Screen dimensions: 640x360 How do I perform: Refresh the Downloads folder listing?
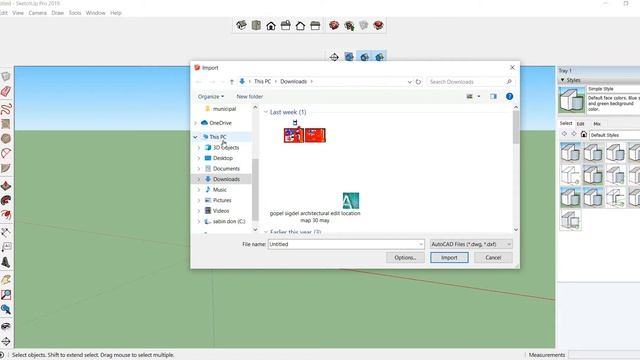[x=418, y=82]
